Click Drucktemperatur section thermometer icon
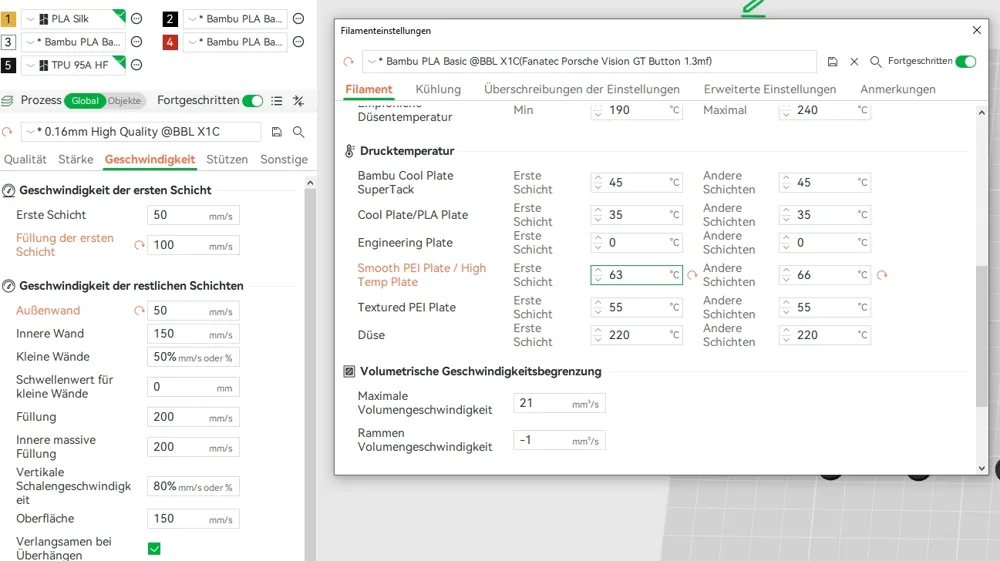This screenshot has width=1000, height=561. 349,151
